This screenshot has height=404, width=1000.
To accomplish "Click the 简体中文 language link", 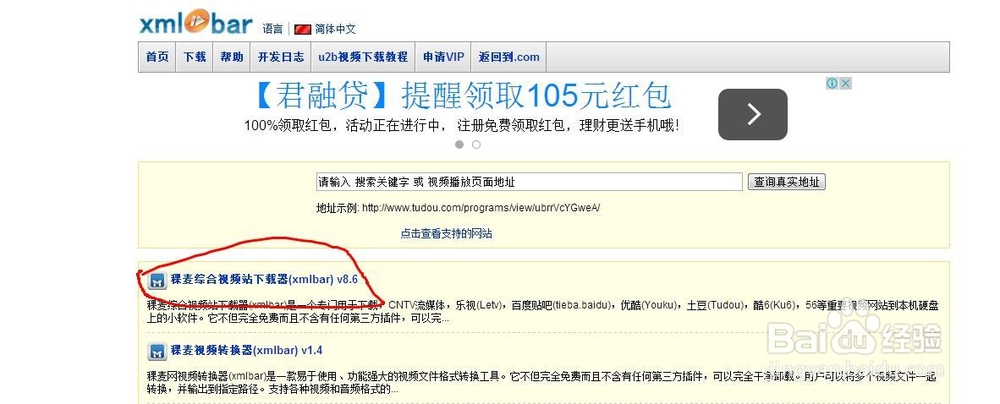I will tap(335, 29).
